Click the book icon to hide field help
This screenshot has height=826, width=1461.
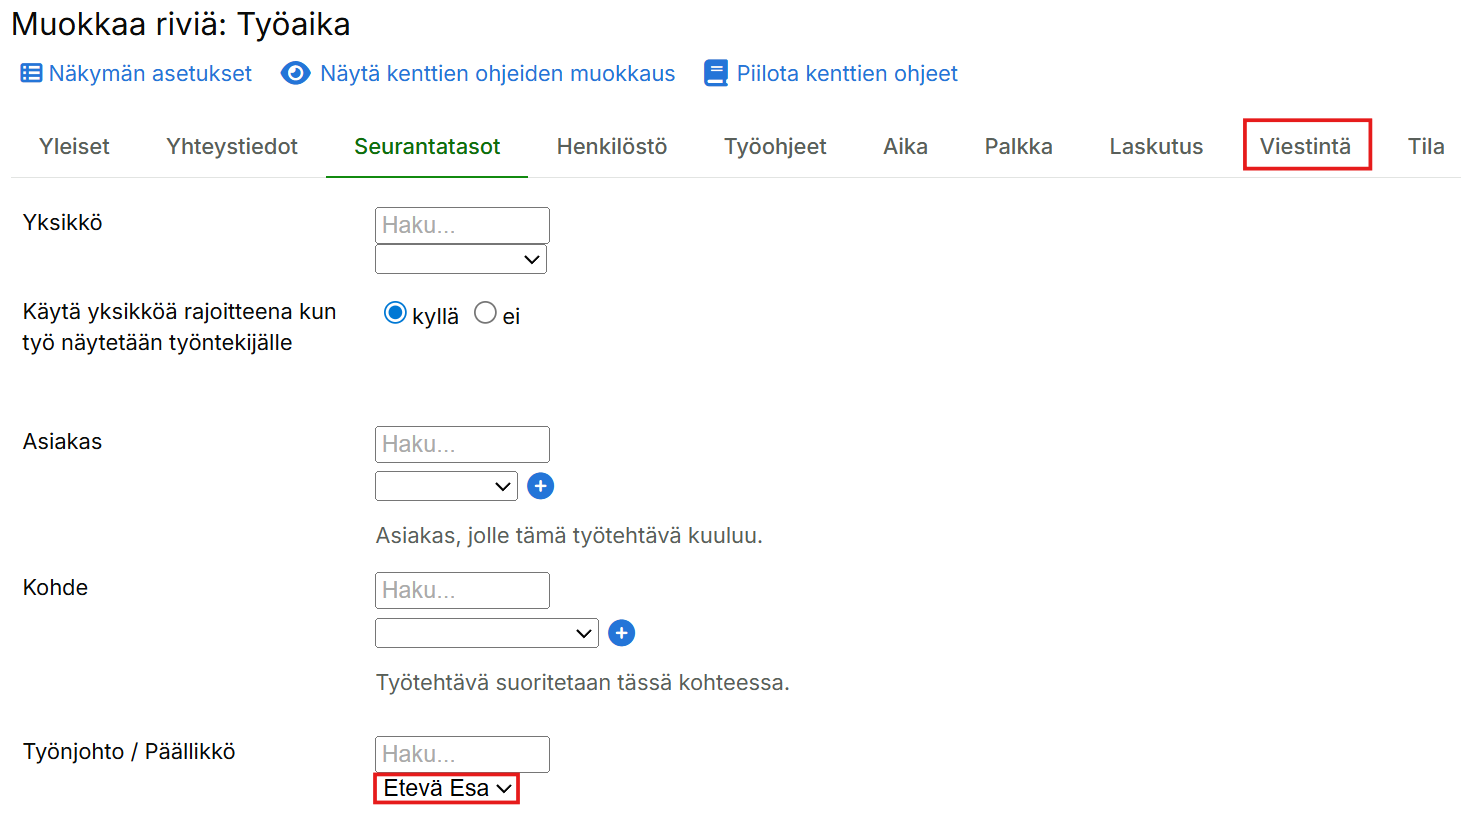pos(716,73)
